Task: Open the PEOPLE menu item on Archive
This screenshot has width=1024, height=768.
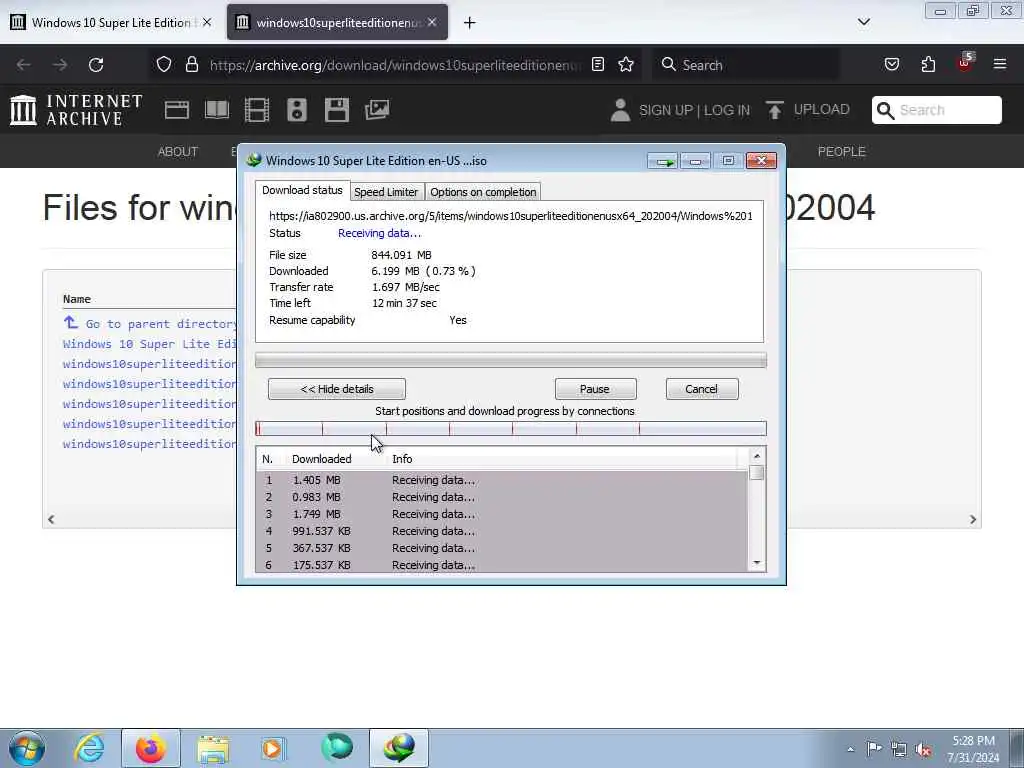Action: coord(841,152)
